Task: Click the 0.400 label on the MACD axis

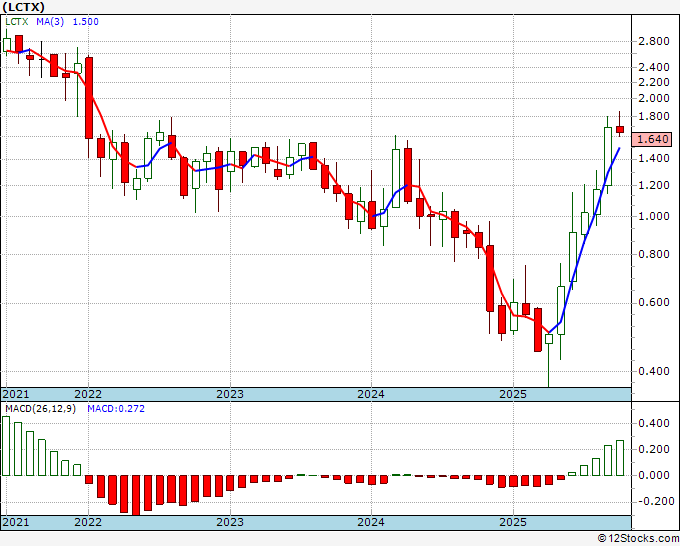Action: 654,423
